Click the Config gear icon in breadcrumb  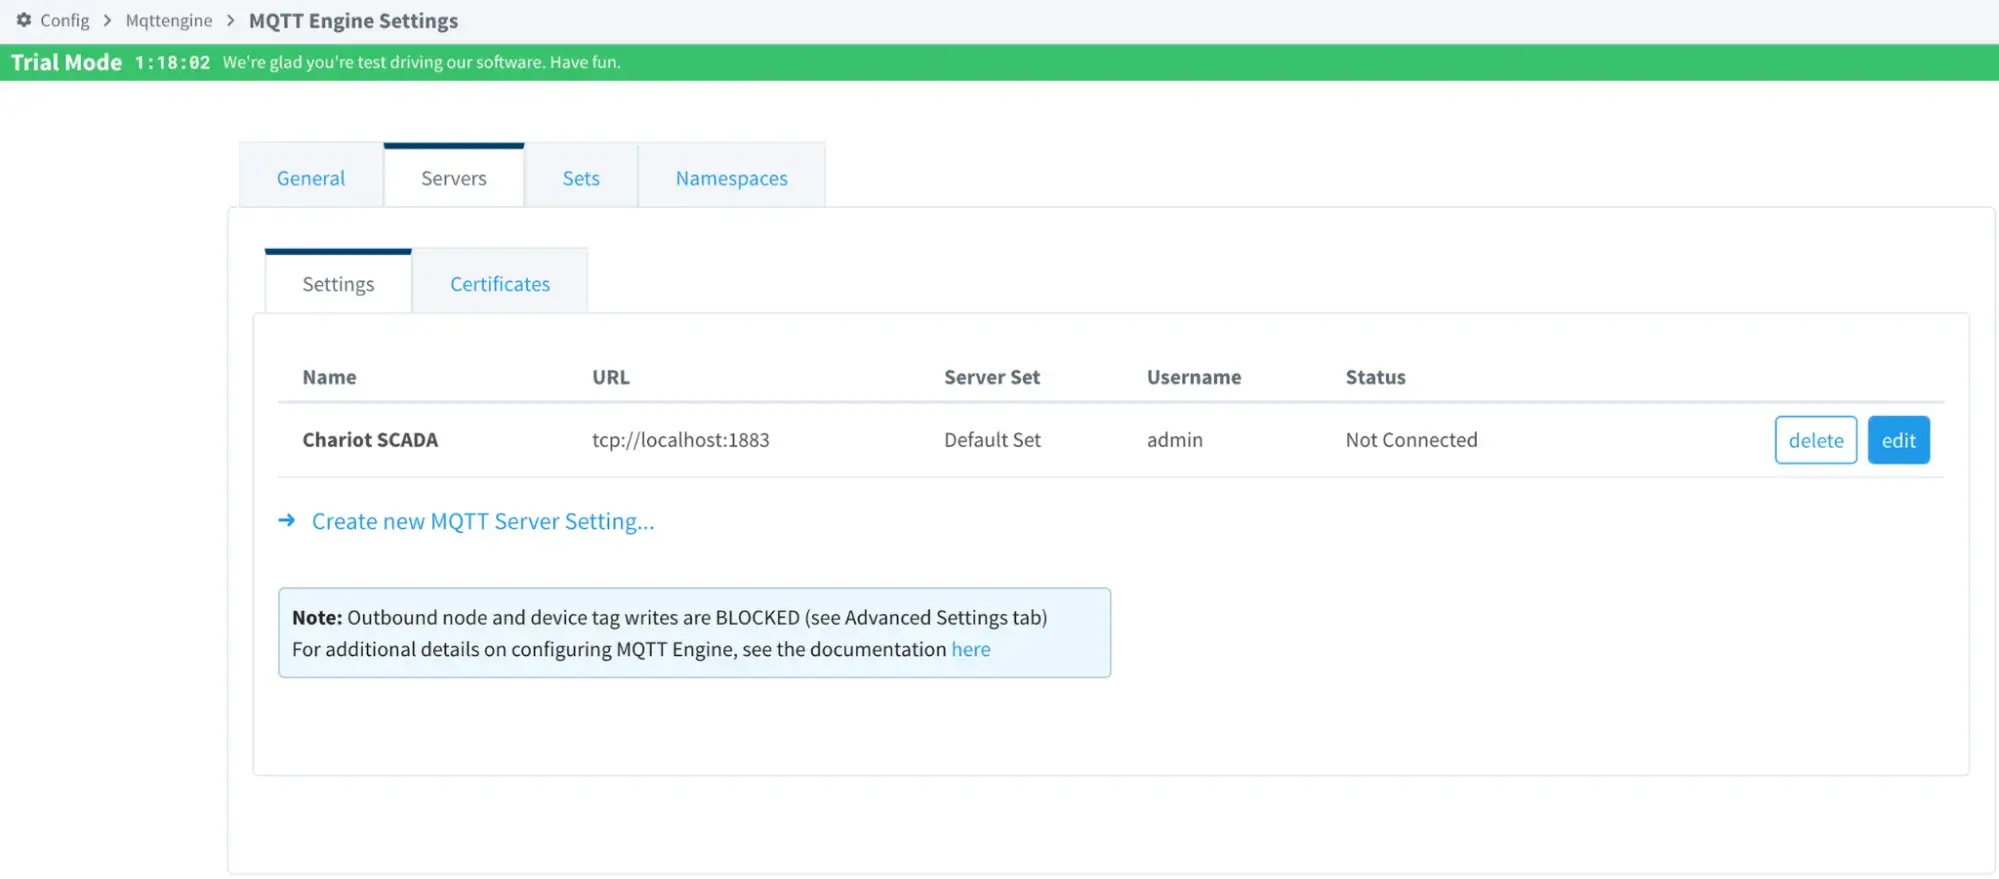point(24,20)
